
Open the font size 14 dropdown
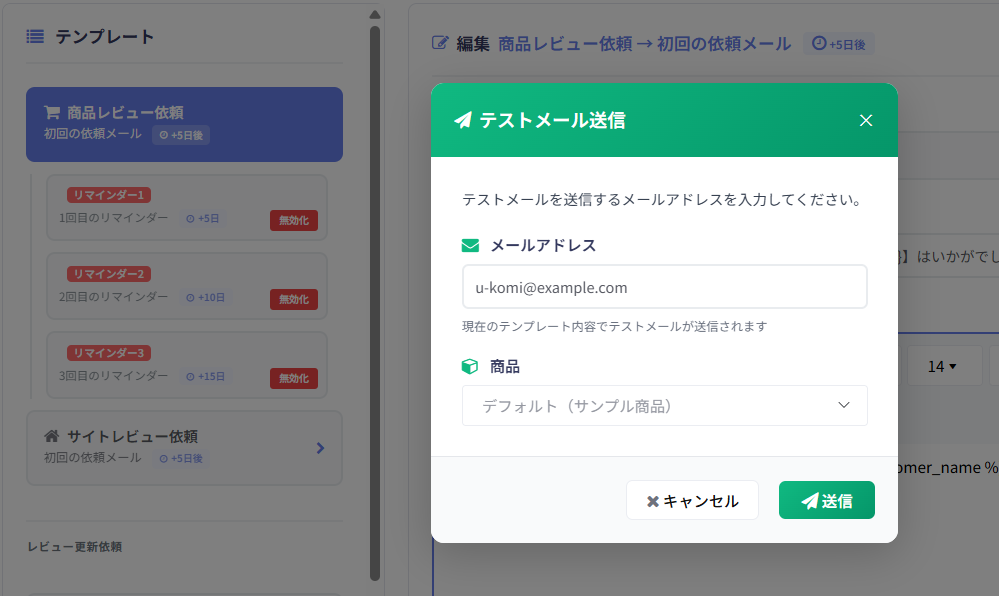[942, 367]
